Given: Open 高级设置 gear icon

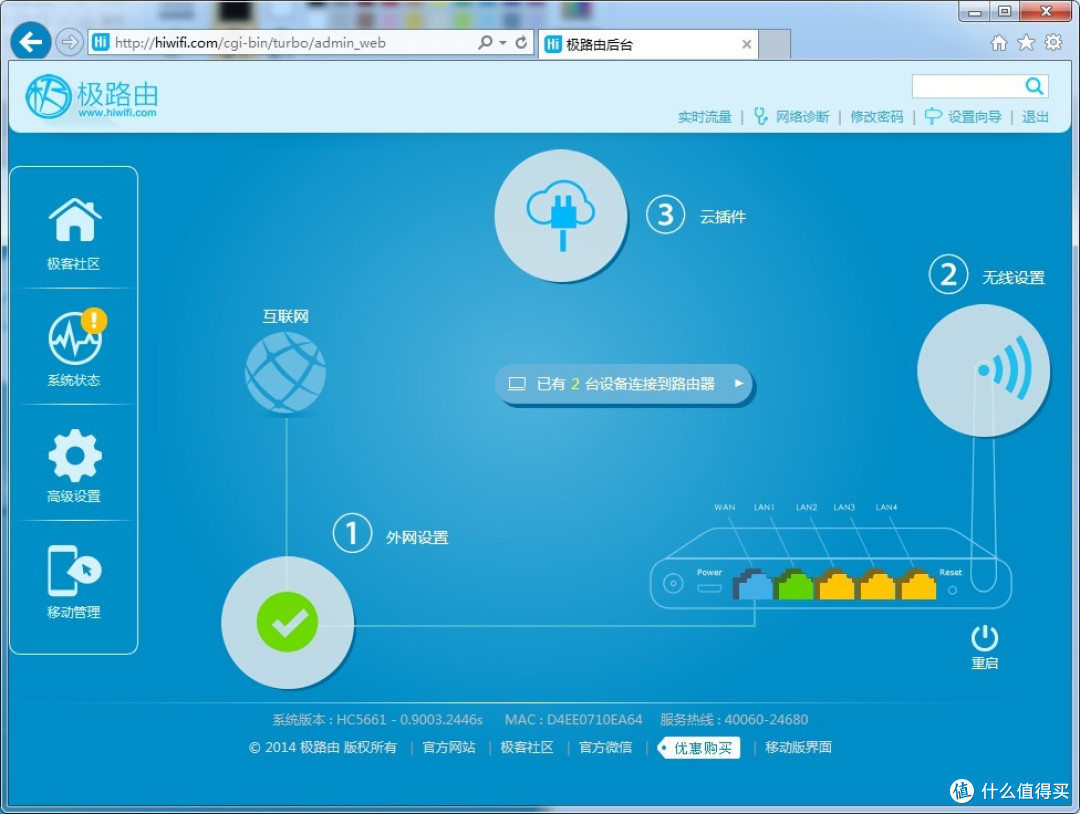Looking at the screenshot, I should 75,455.
